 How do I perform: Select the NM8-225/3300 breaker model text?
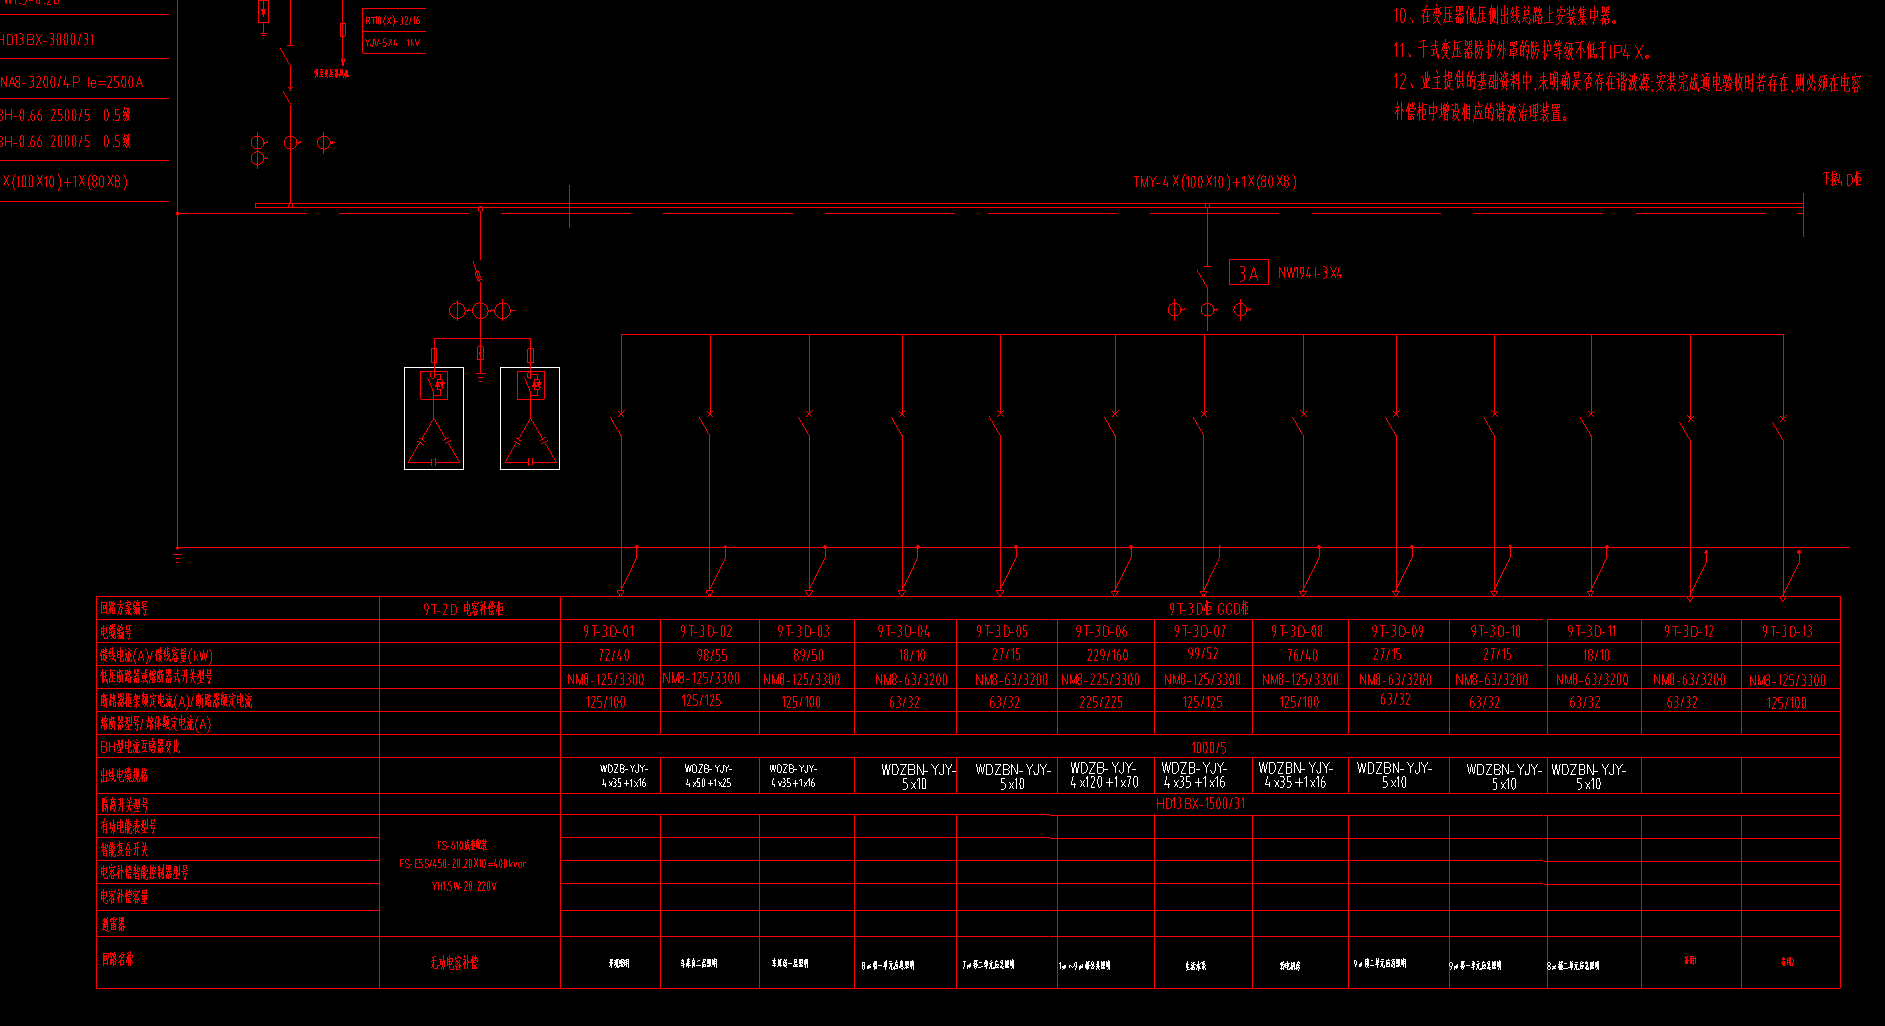point(1100,680)
